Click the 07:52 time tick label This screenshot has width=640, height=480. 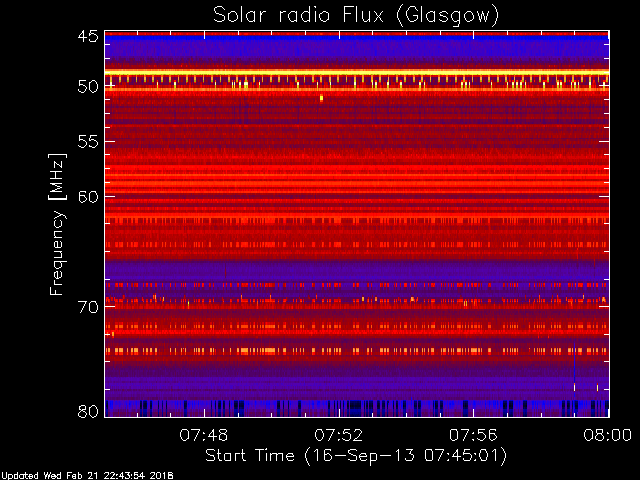(x=338, y=435)
